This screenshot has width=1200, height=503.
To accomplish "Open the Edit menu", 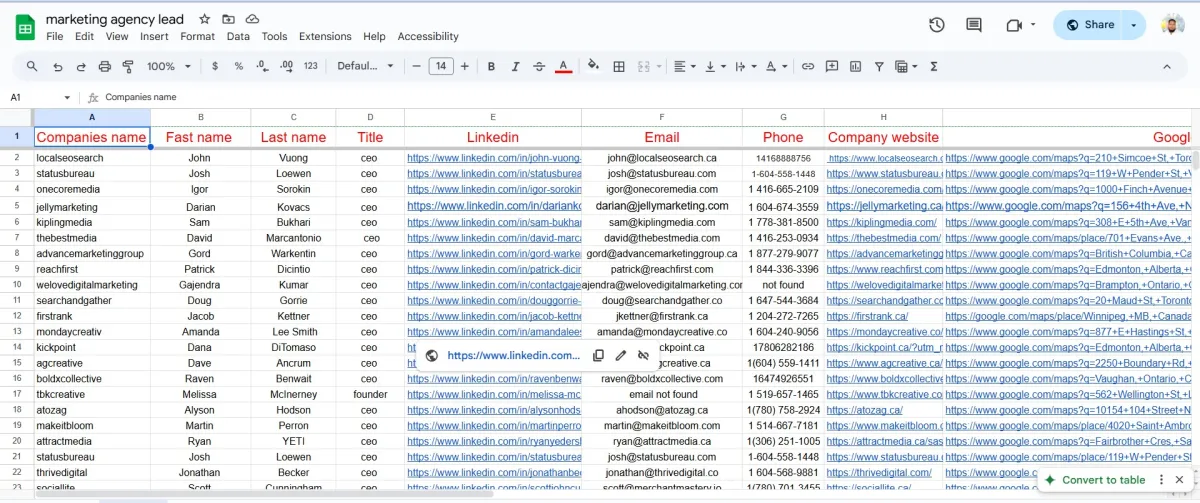I will [84, 36].
